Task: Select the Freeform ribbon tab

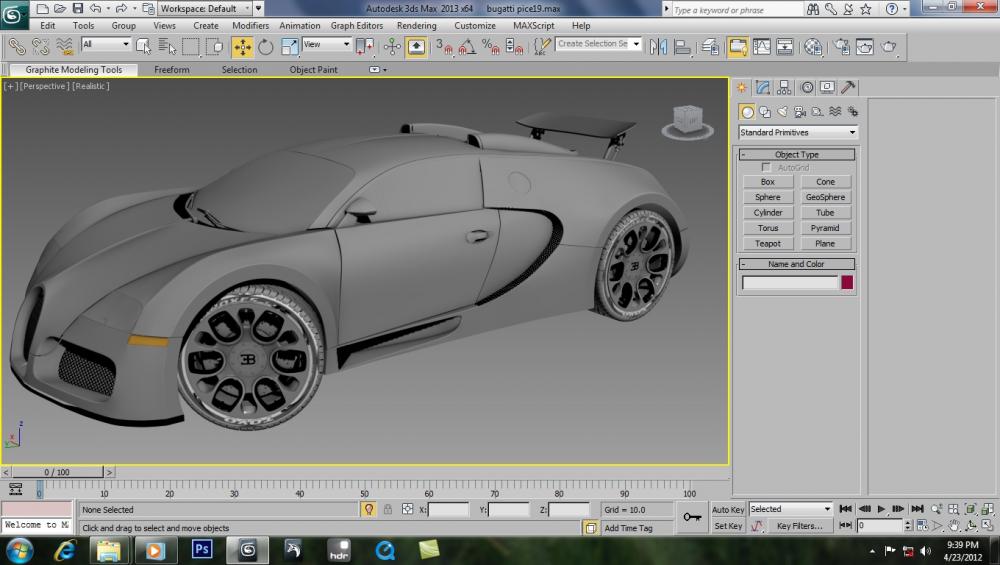Action: tap(172, 70)
